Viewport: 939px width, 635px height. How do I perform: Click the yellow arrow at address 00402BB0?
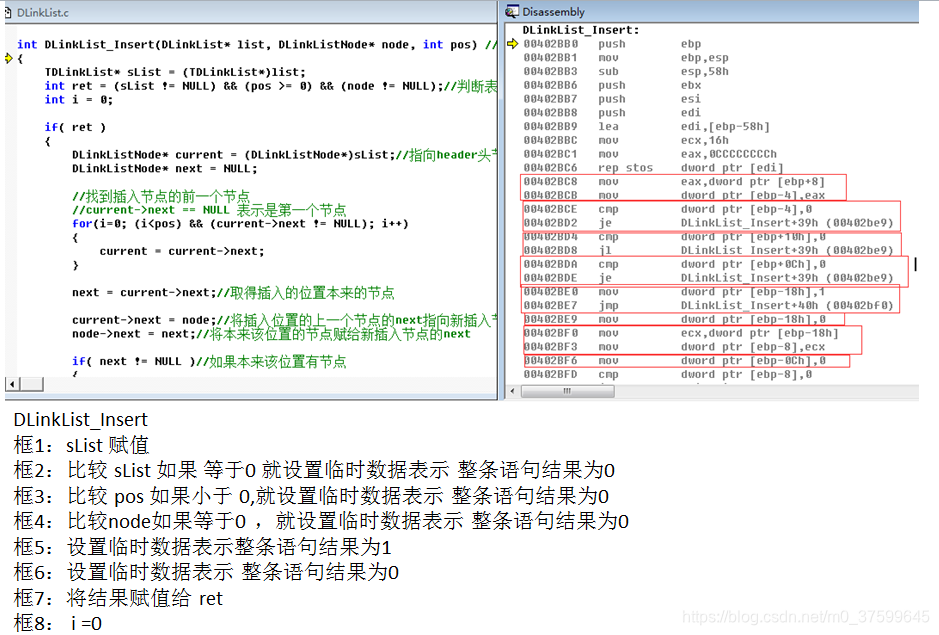coord(512,43)
